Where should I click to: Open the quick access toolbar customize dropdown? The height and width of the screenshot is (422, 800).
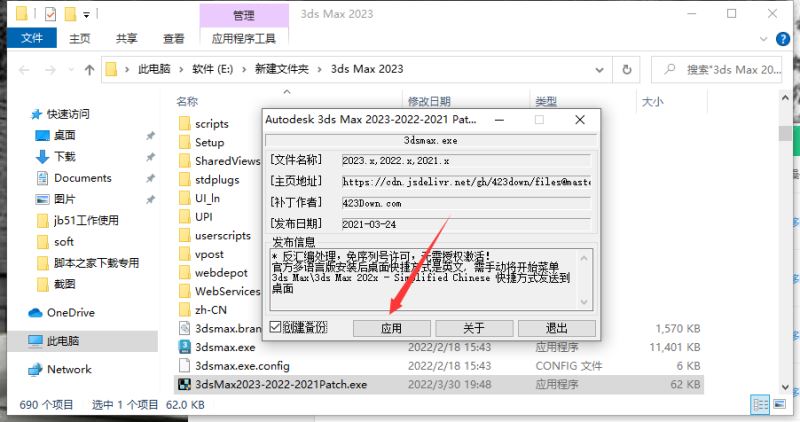(x=86, y=15)
